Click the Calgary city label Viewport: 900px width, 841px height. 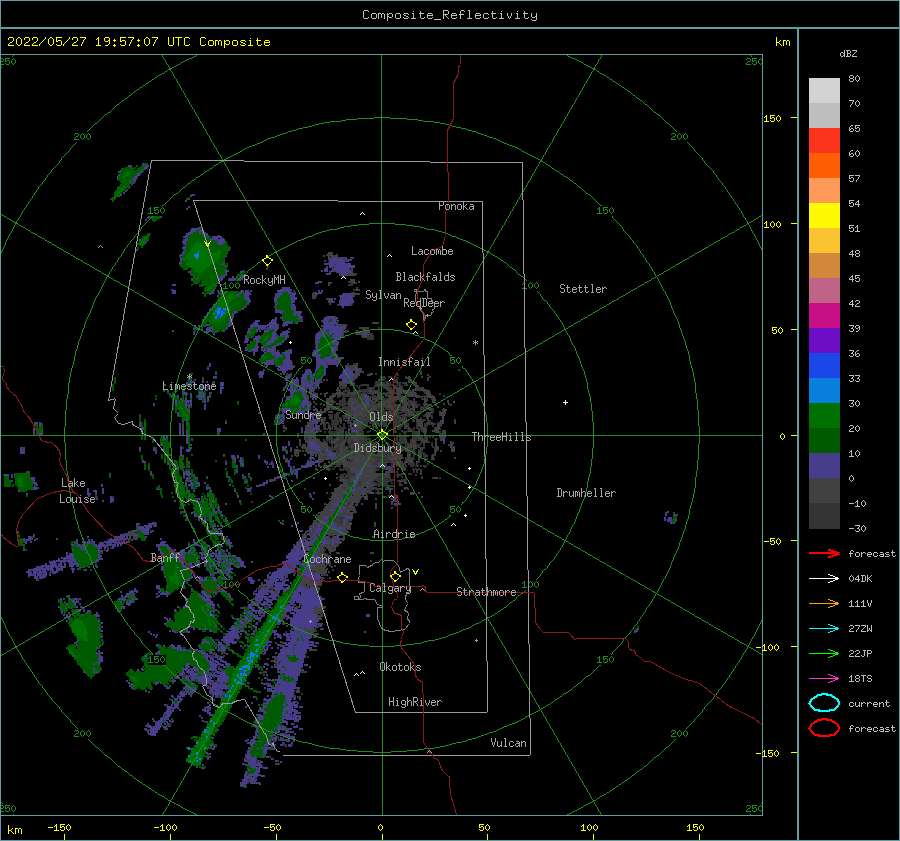(390, 588)
